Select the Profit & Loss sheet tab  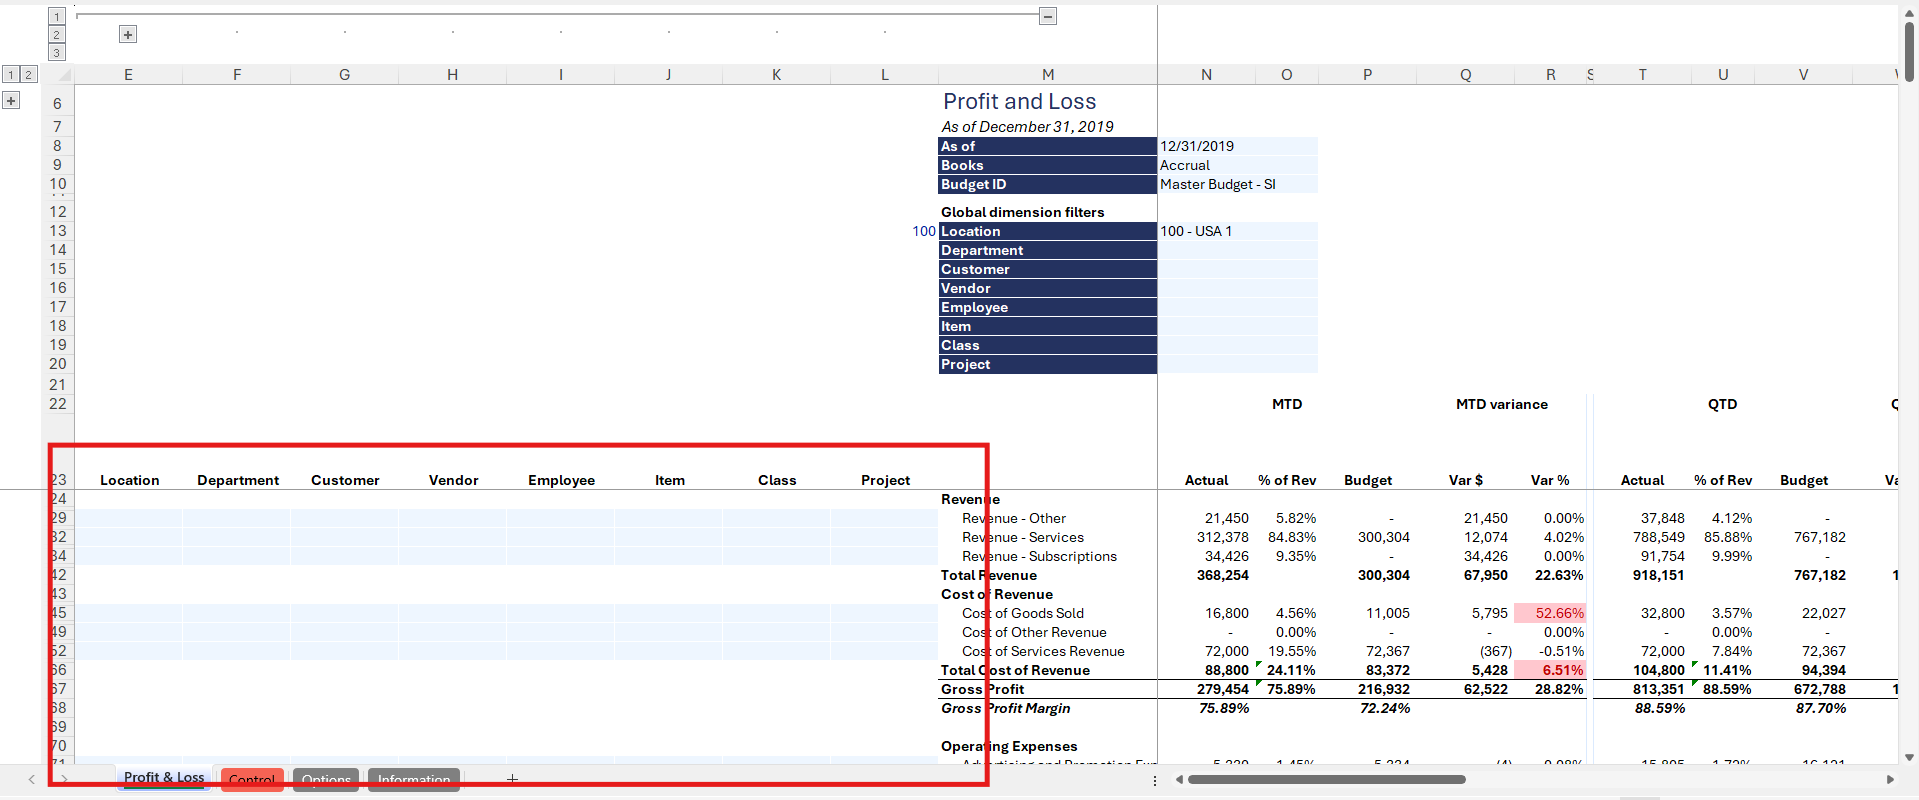pyautogui.click(x=164, y=778)
